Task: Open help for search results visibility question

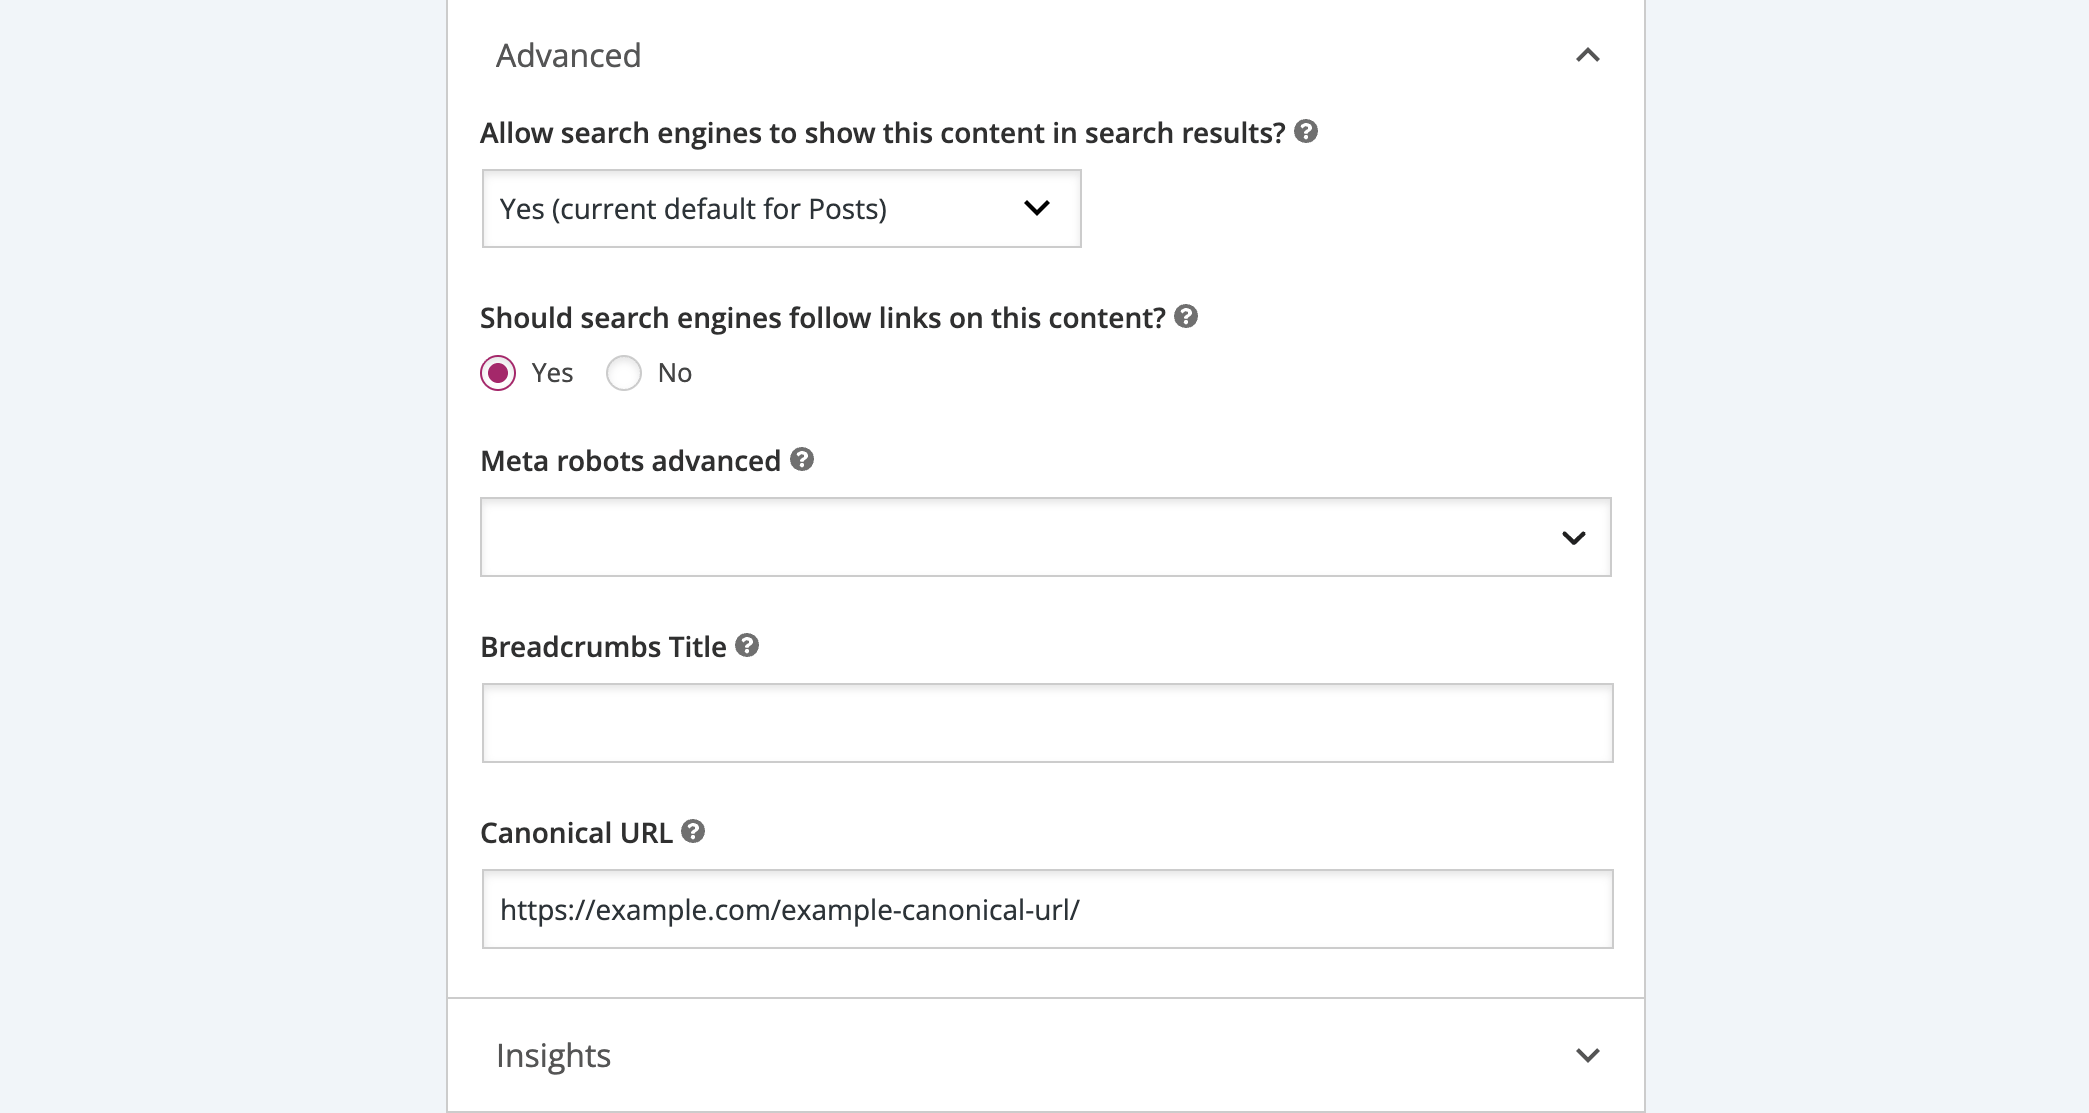Action: click(x=1305, y=131)
